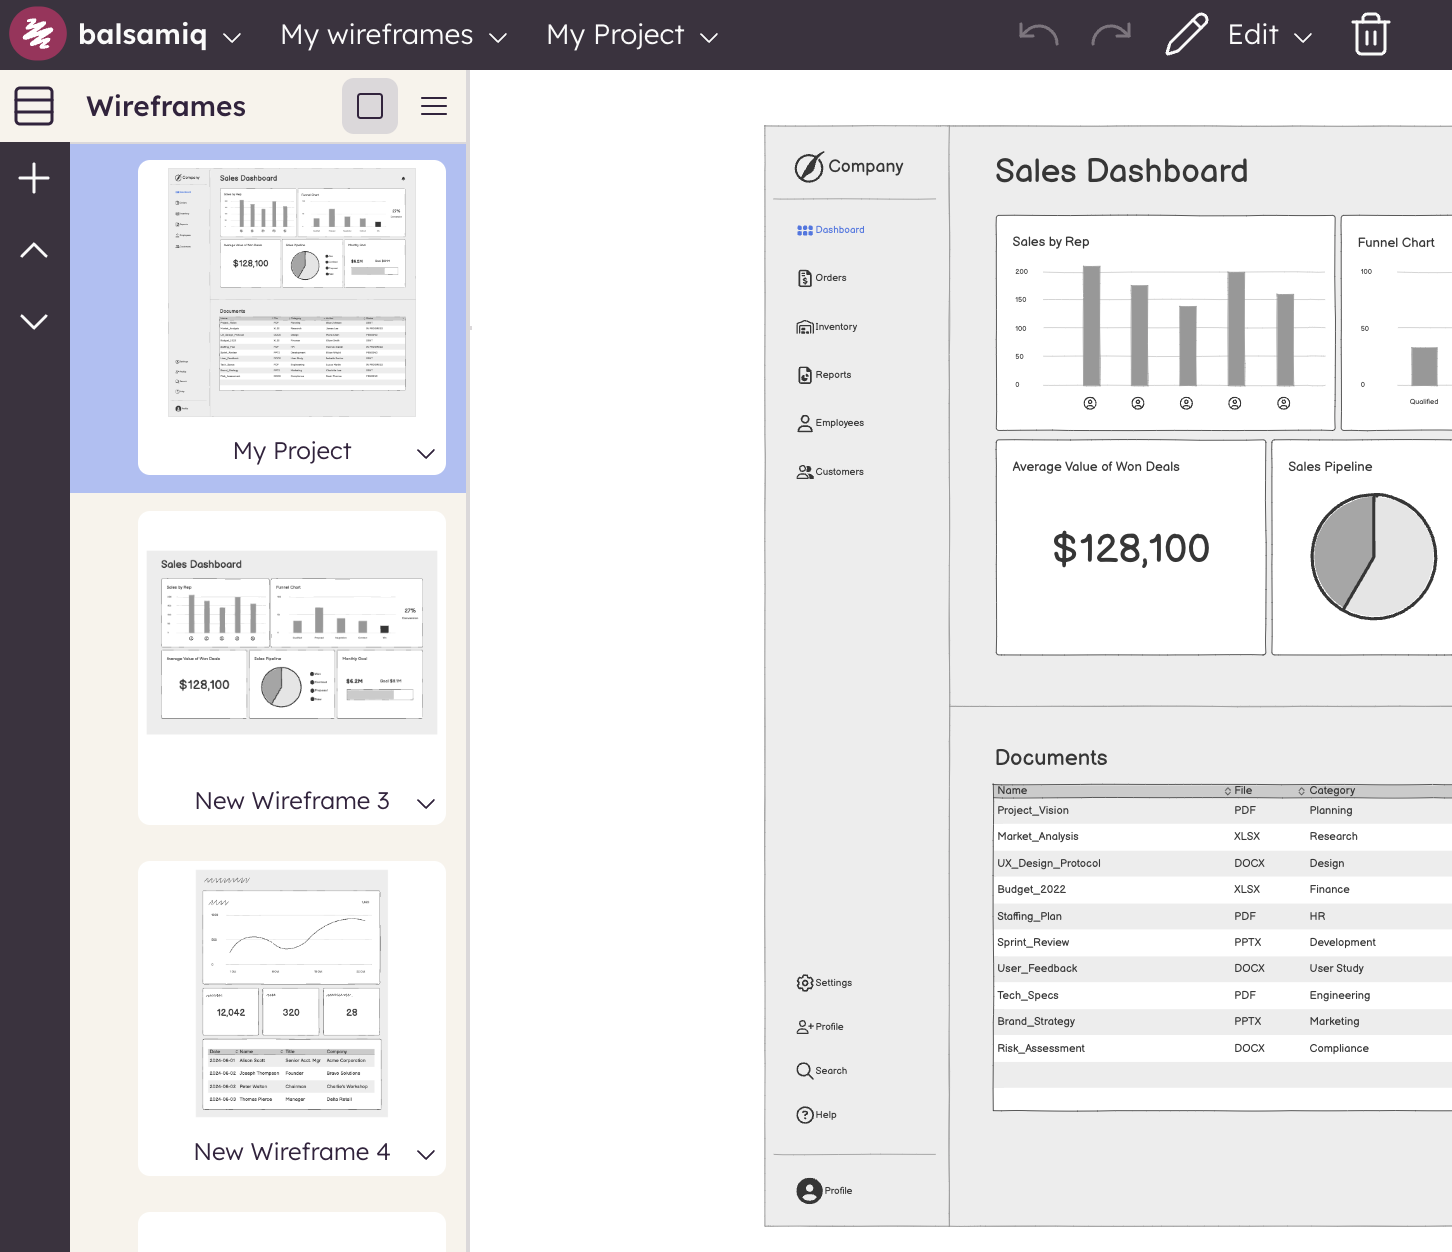1452x1252 pixels.
Task: Move wireframe down with the down arrow
Action: pyautogui.click(x=34, y=321)
